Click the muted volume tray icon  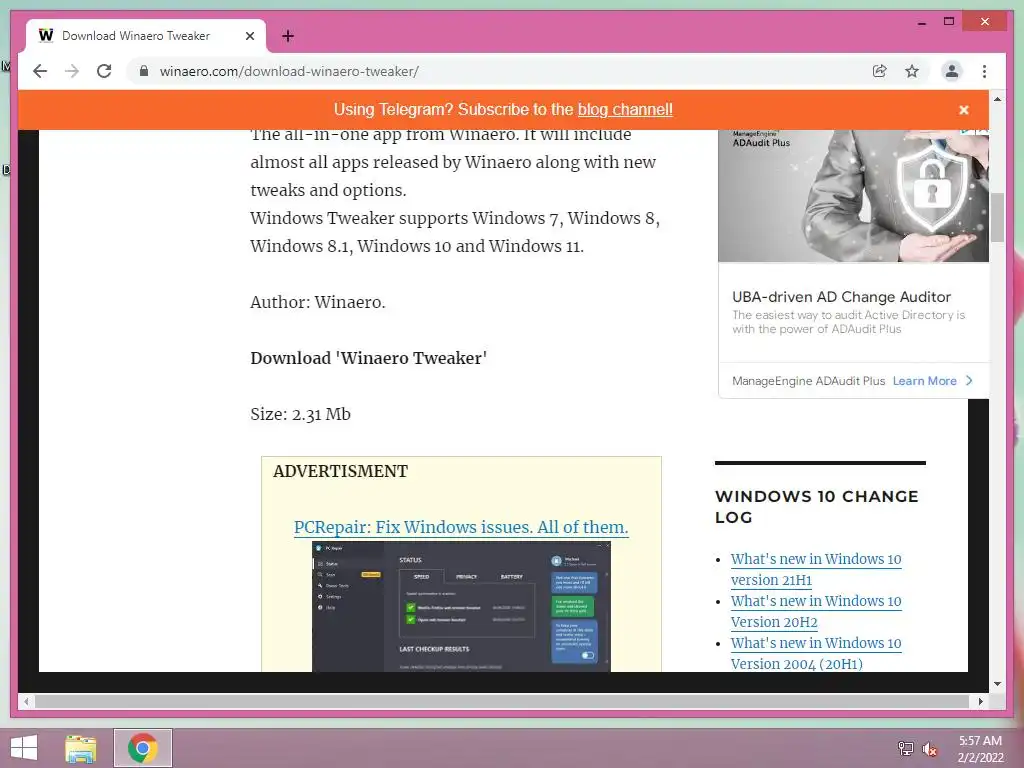tap(930, 748)
